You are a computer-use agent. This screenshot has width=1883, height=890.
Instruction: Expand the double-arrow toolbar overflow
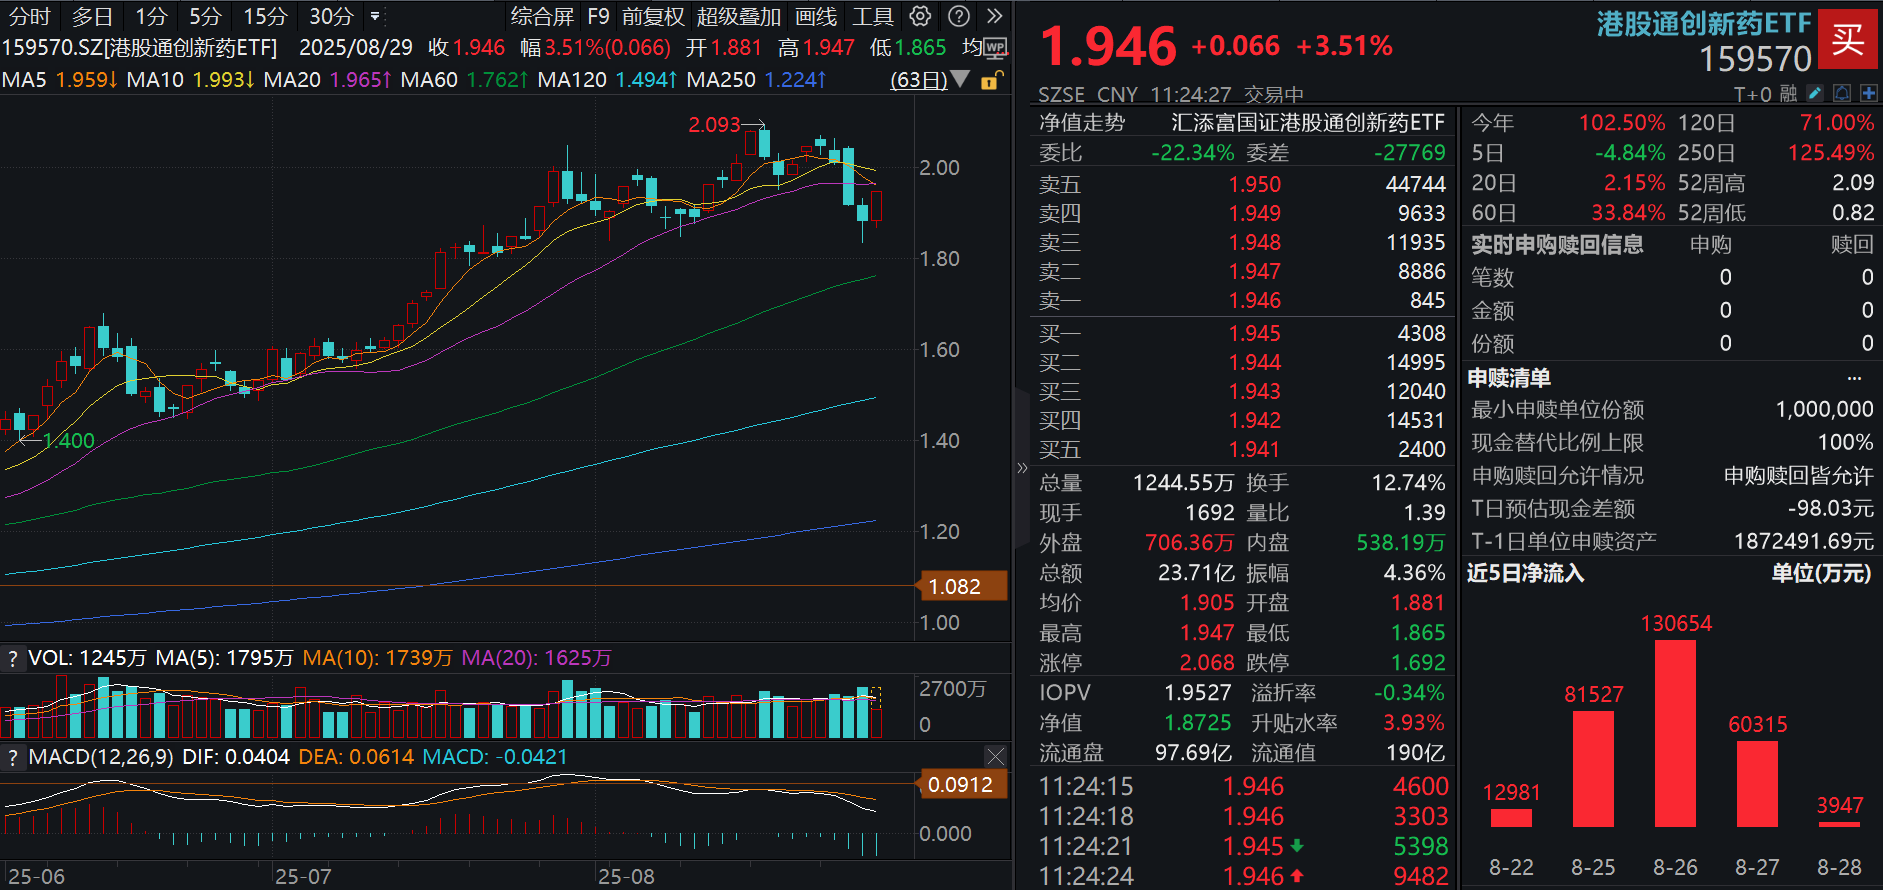click(x=994, y=16)
